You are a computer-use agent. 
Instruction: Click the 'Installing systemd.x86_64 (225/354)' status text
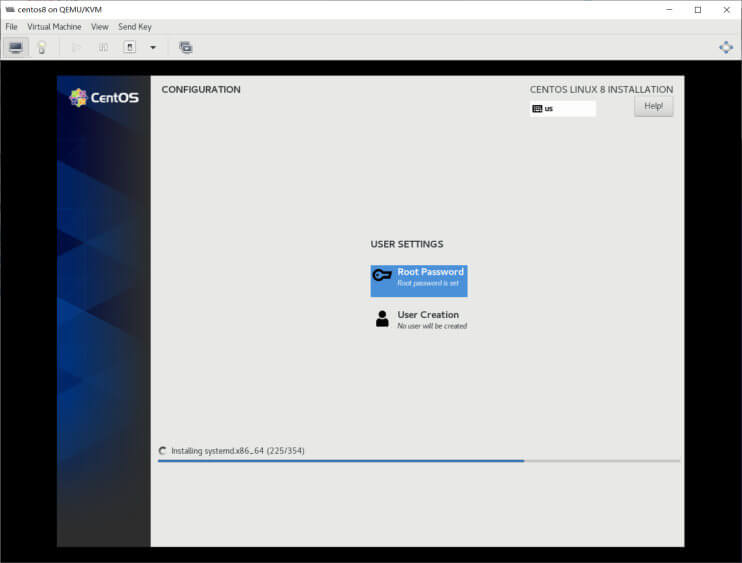tap(238, 451)
